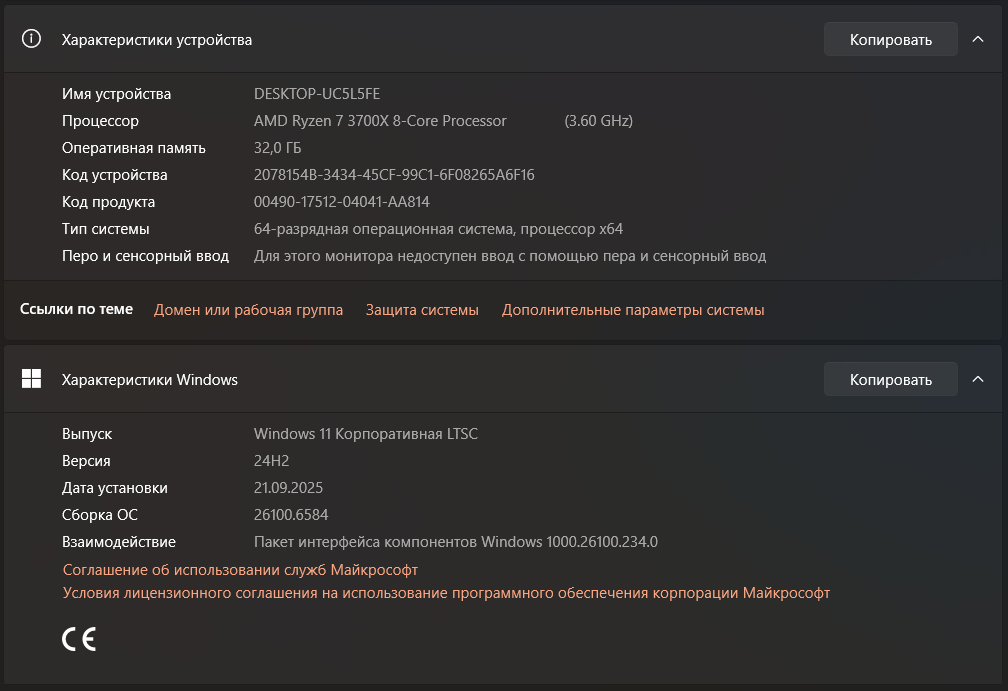
Task: Click the AMD Ryzen 7 3700X processor text
Action: click(x=380, y=121)
